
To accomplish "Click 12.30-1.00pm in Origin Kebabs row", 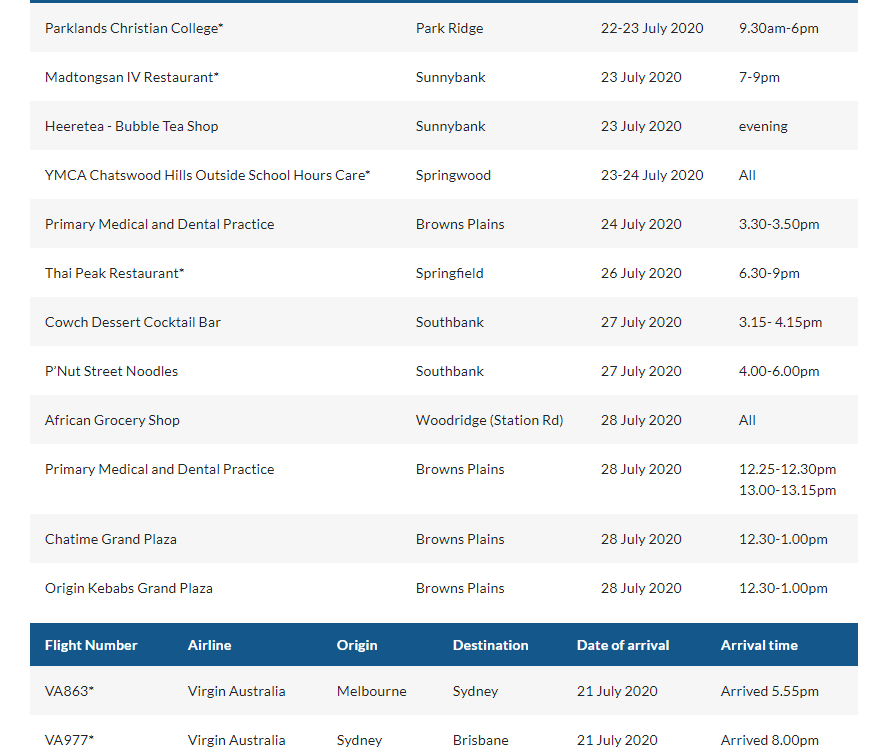I will pyautogui.click(x=783, y=589).
